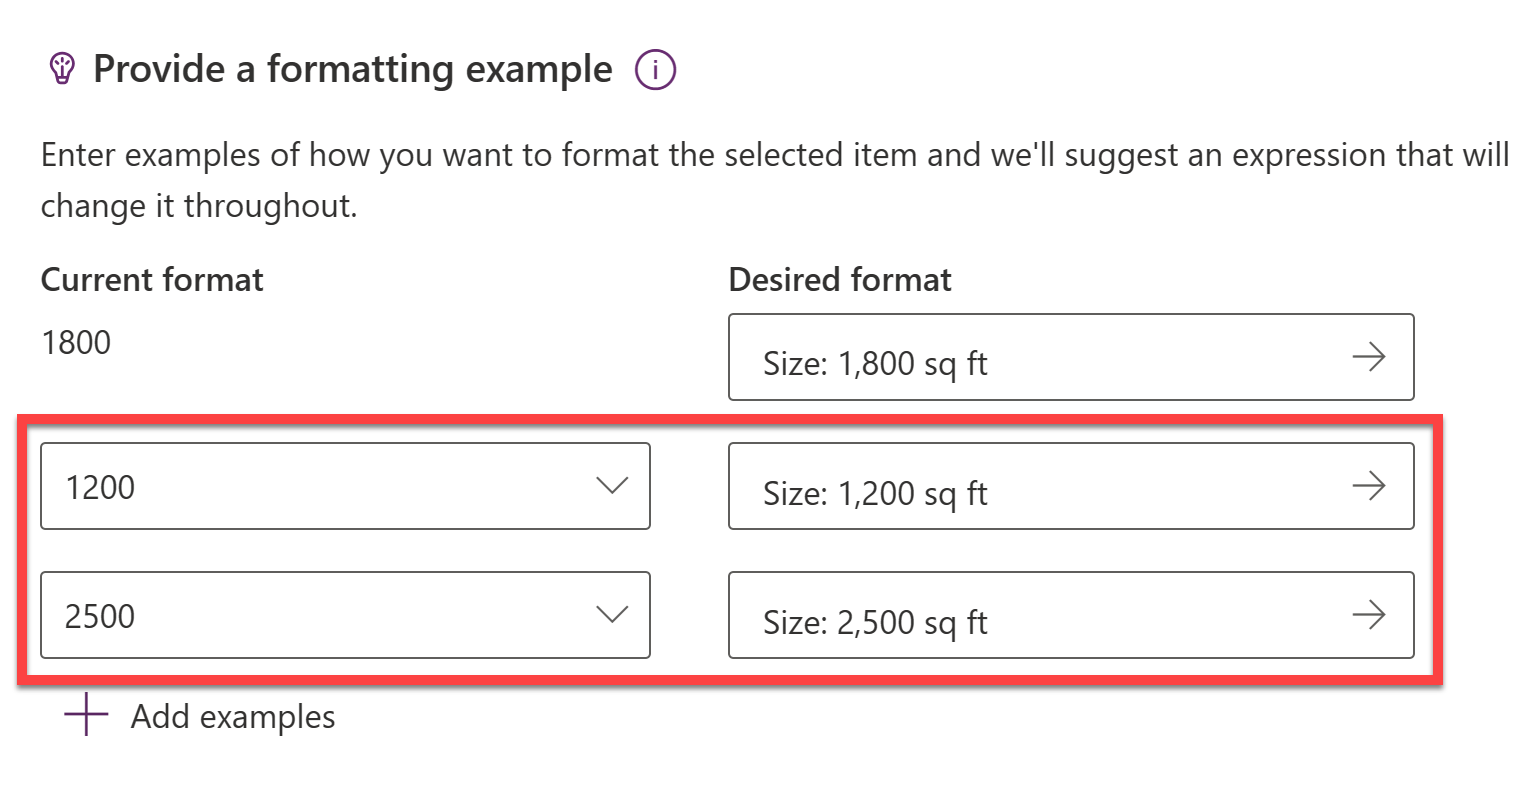This screenshot has height=790, width=1536.
Task: Select the chevron icon on the 1200 dropdown
Action: 612,485
